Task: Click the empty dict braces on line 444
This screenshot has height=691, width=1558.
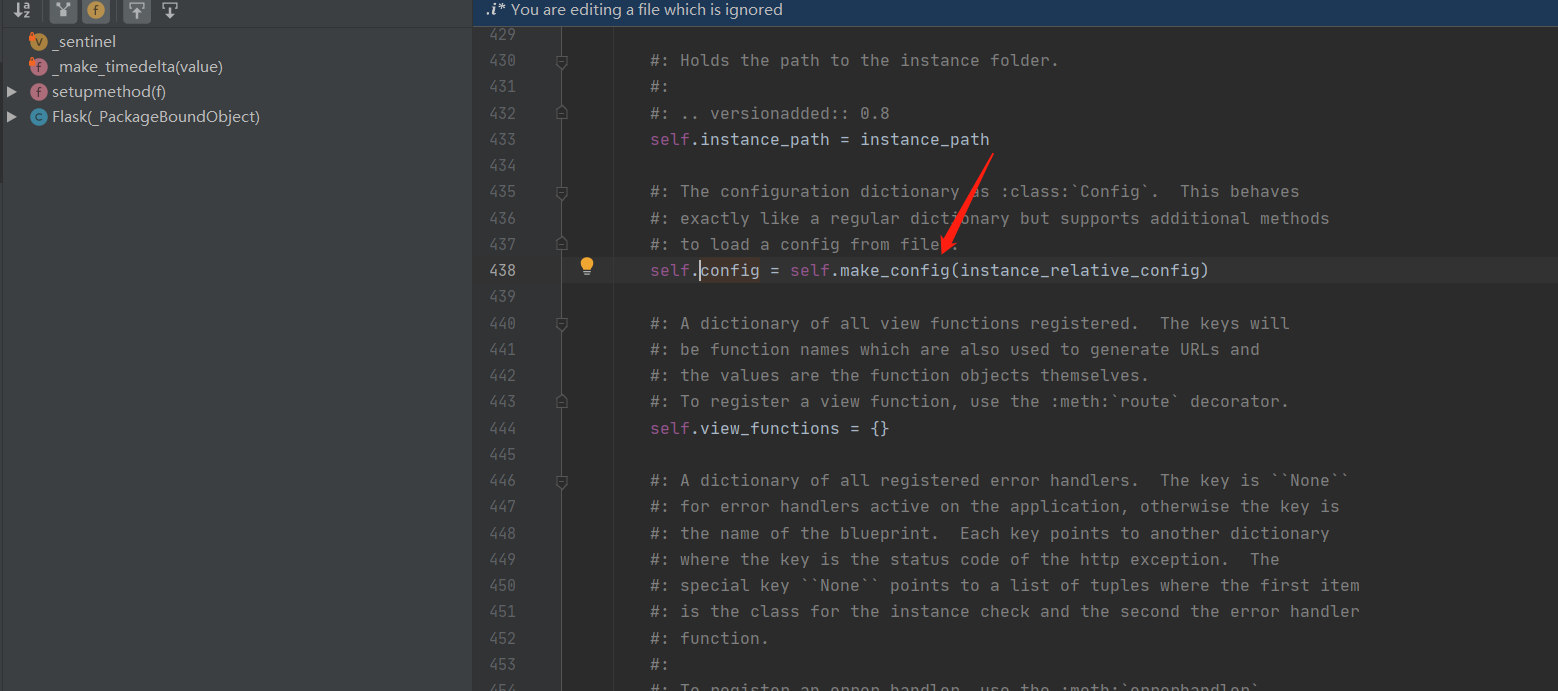Action: [x=879, y=428]
